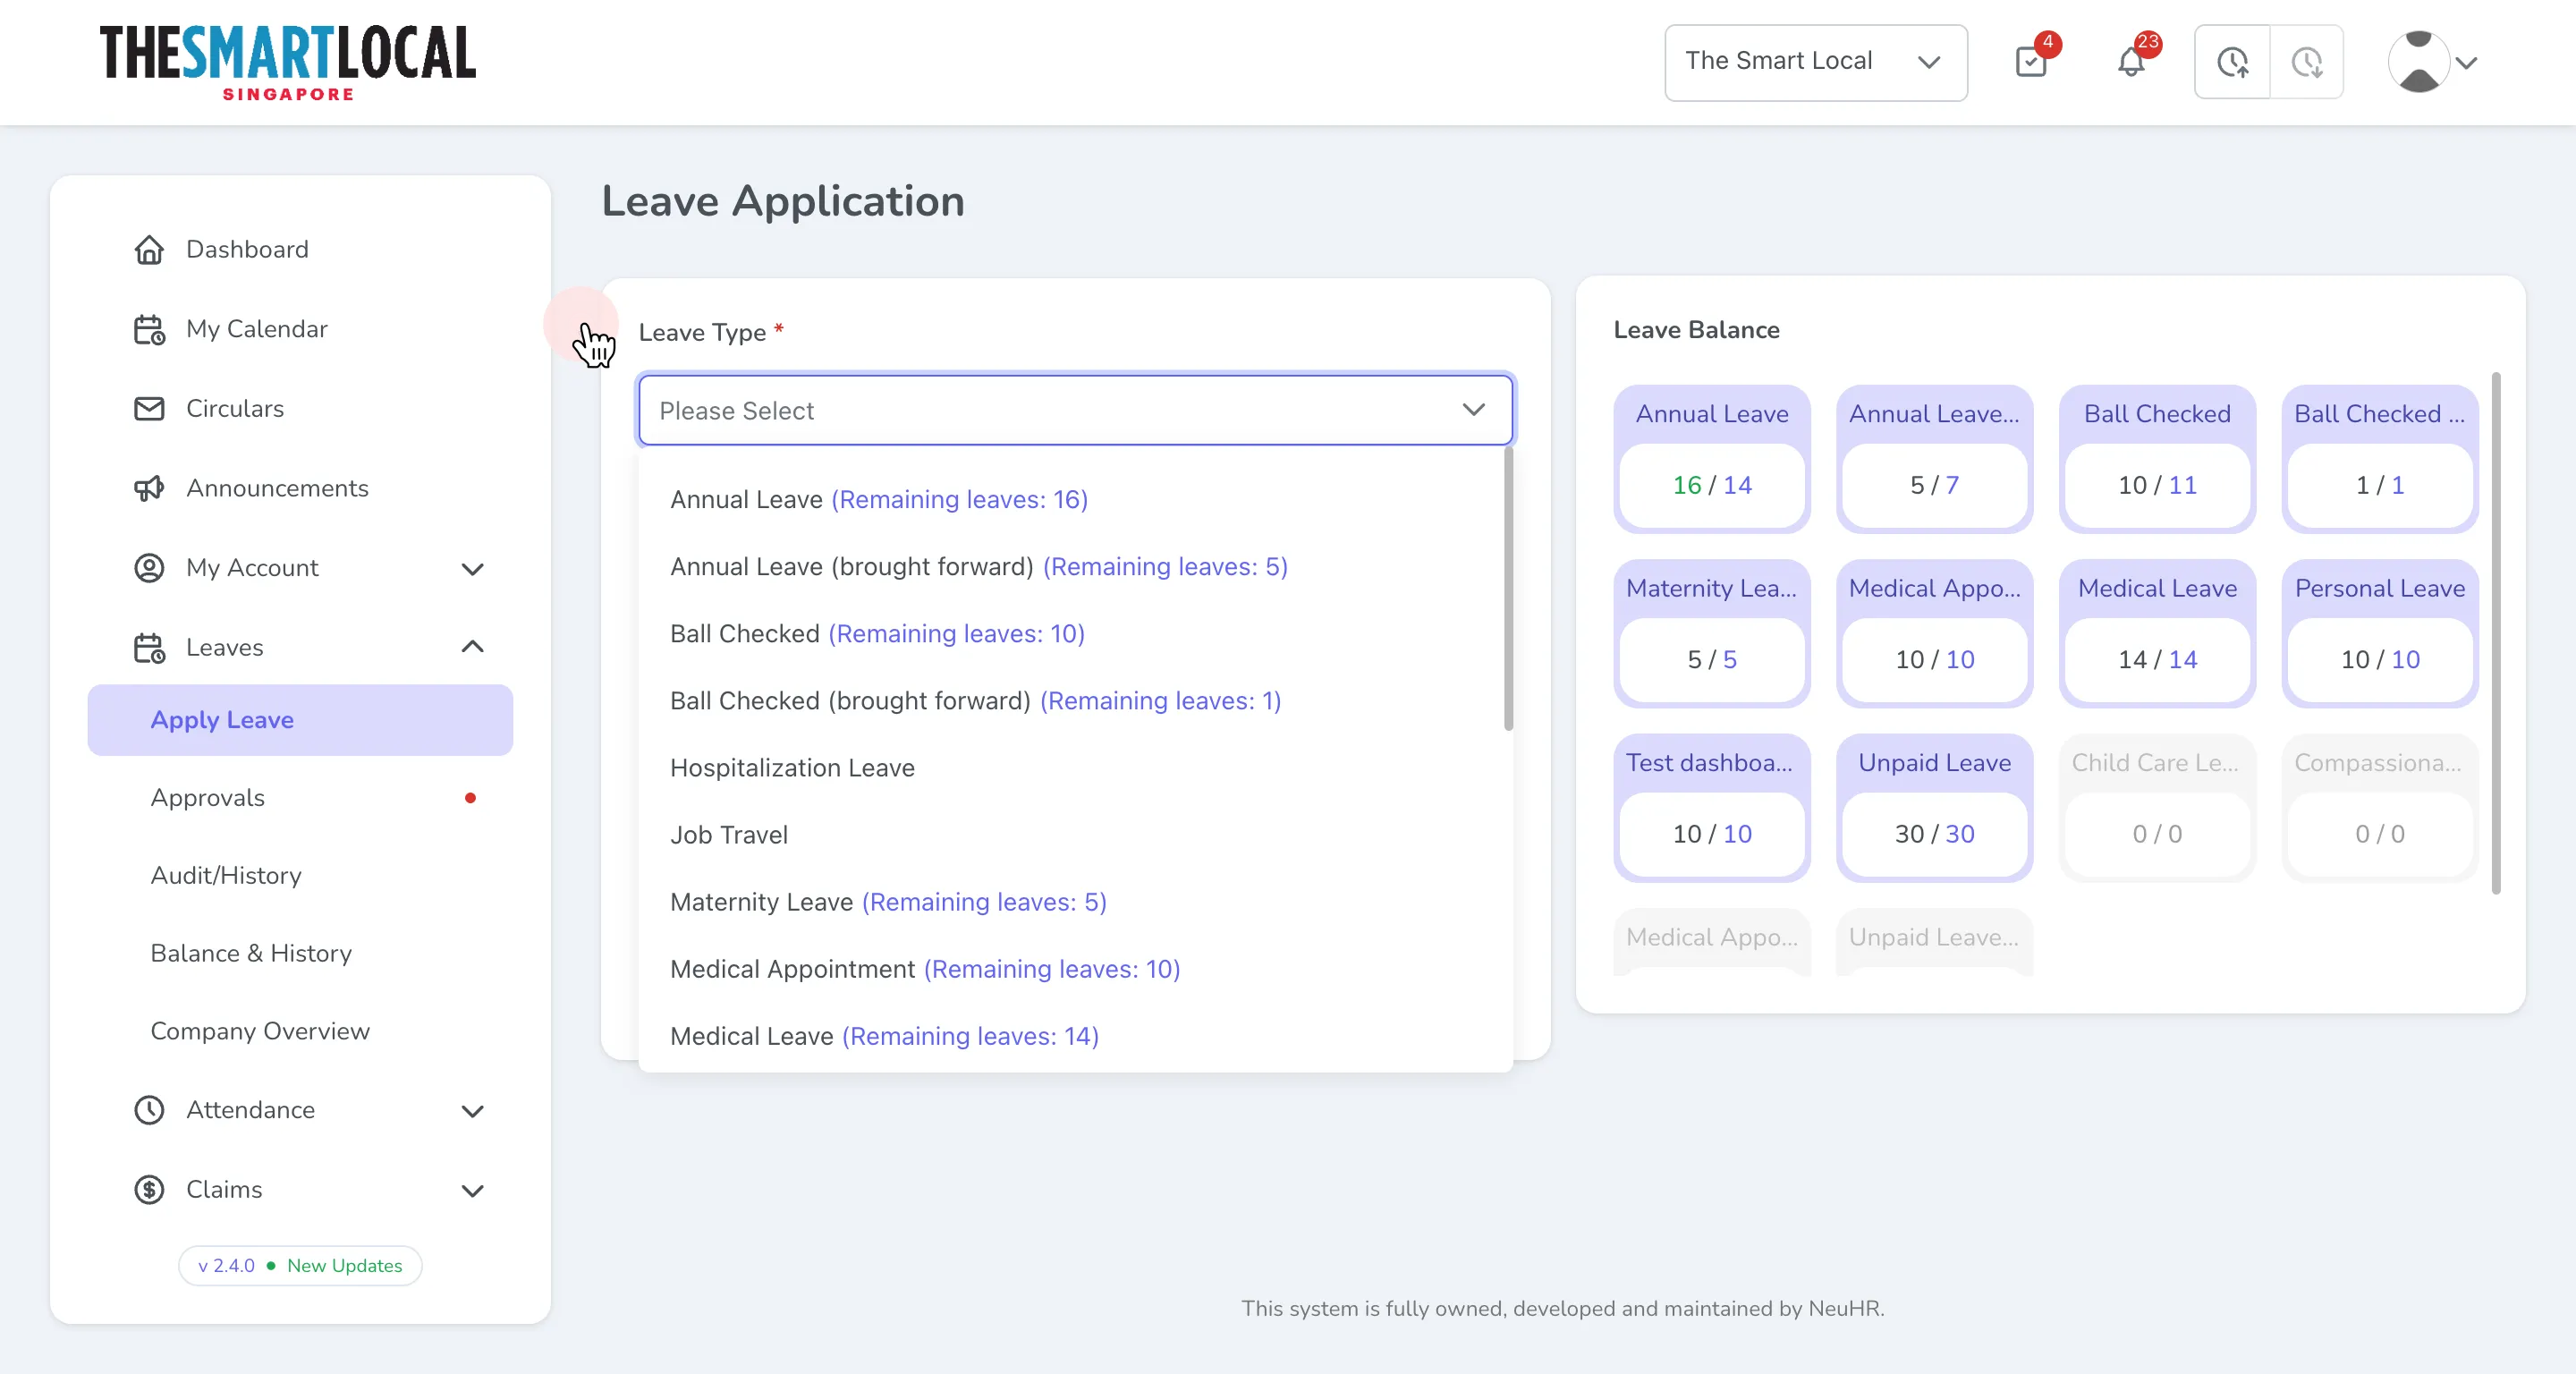Click the Leave Balance panel scrollbar
Screen dimensions: 2576x1374
tap(2496, 633)
